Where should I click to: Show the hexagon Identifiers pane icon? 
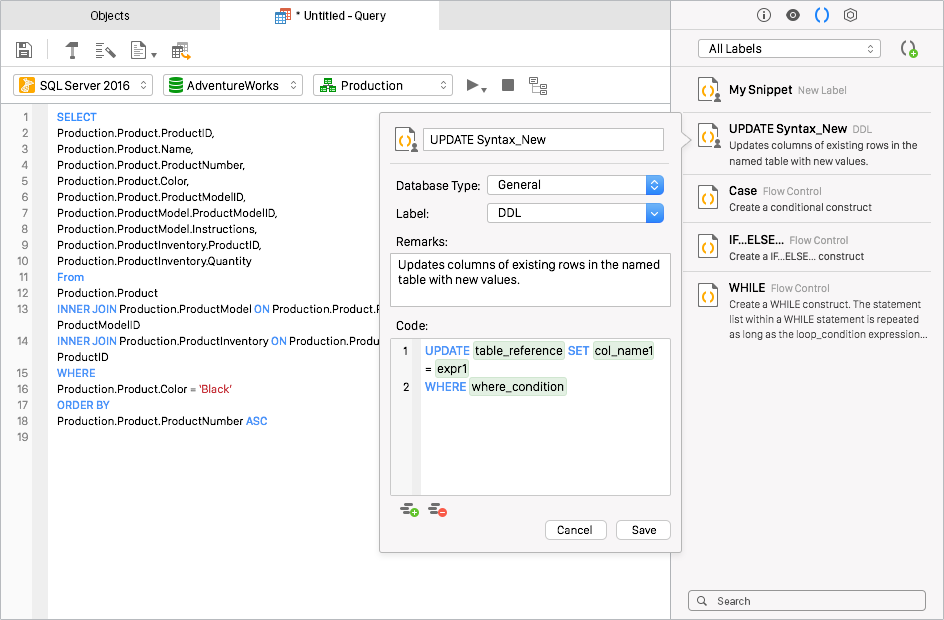coord(850,15)
